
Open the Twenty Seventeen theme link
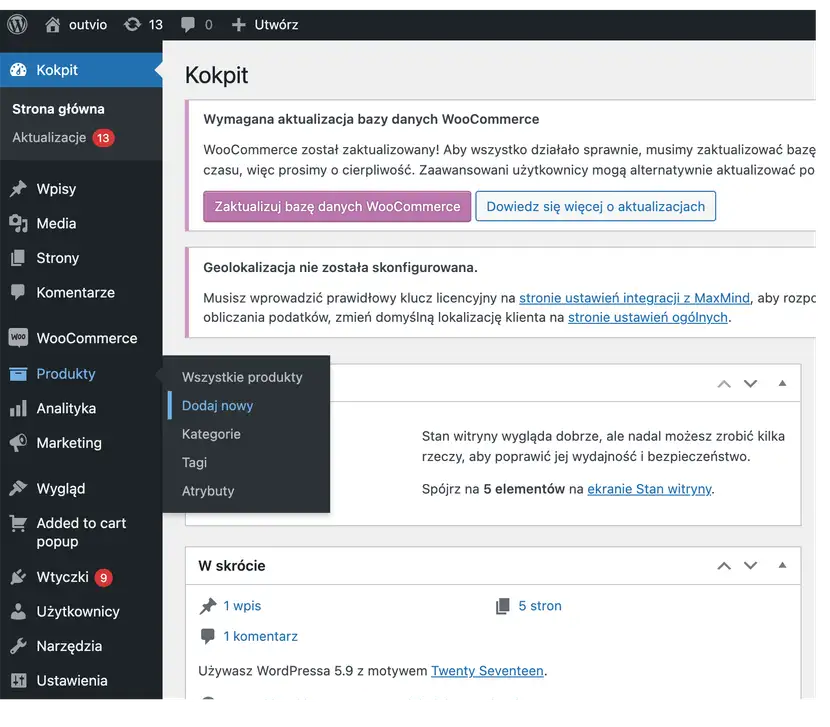[488, 671]
